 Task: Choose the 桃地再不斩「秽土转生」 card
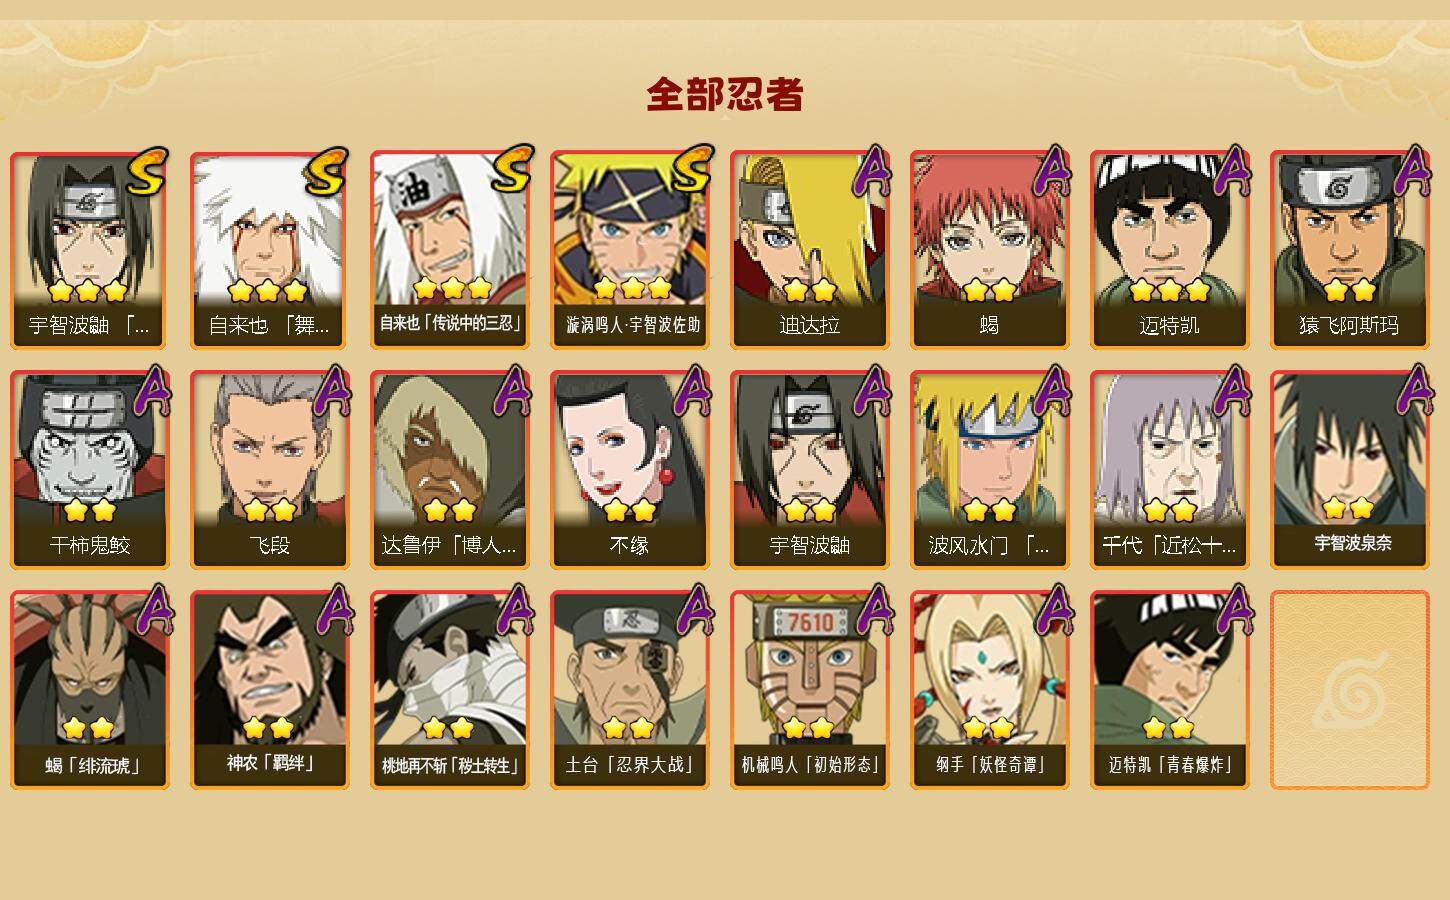[450, 690]
